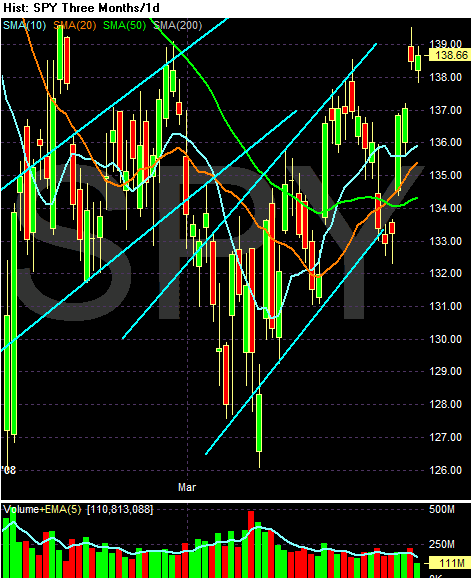The height and width of the screenshot is (581, 472).
Task: Click the 132.00 price axis label
Action: coord(446,273)
